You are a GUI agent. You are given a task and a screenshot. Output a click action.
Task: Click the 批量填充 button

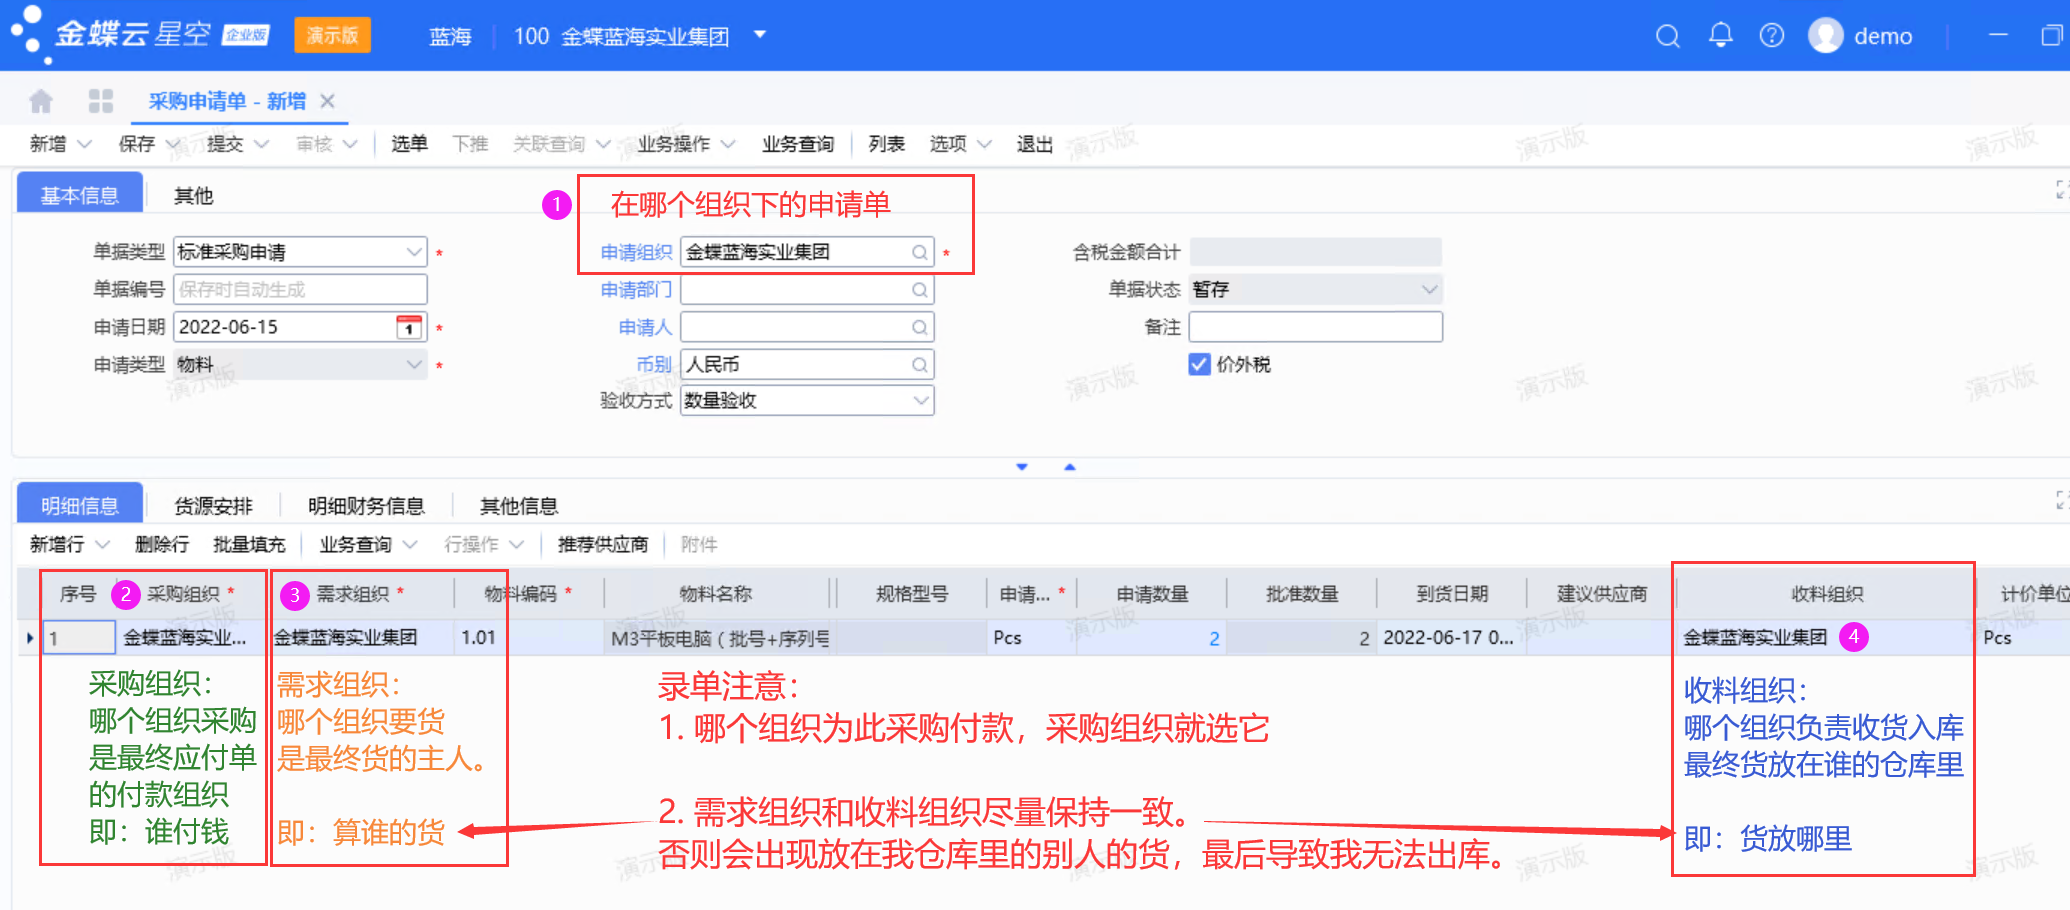(249, 545)
